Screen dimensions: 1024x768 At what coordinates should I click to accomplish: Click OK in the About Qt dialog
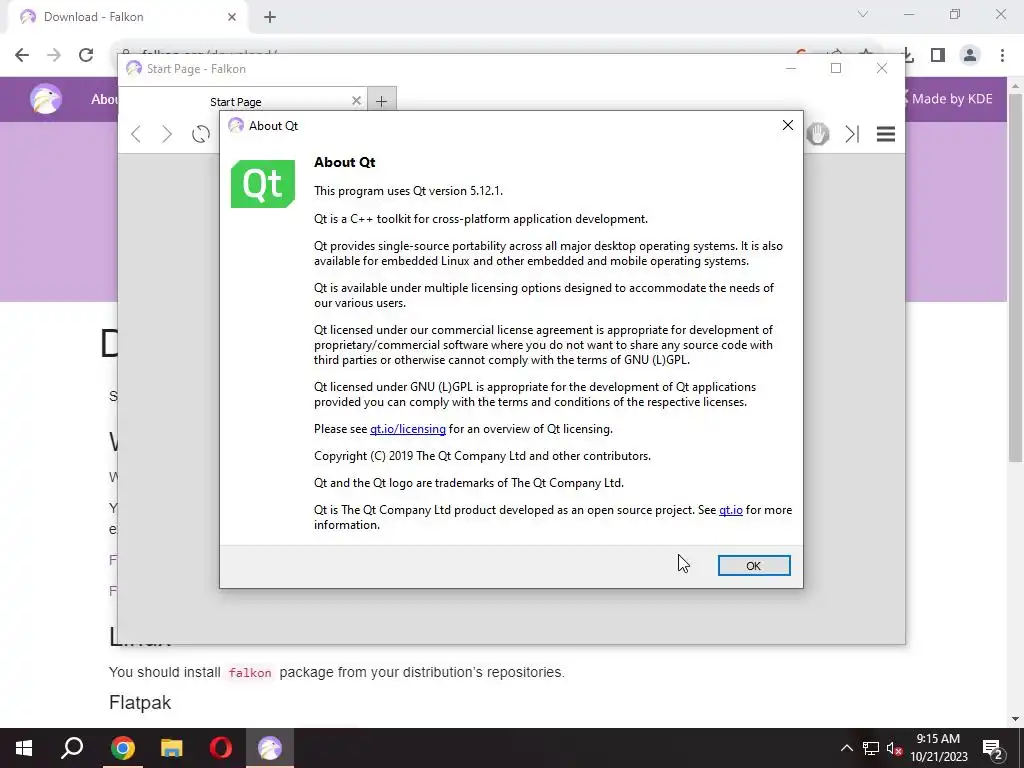tap(754, 566)
